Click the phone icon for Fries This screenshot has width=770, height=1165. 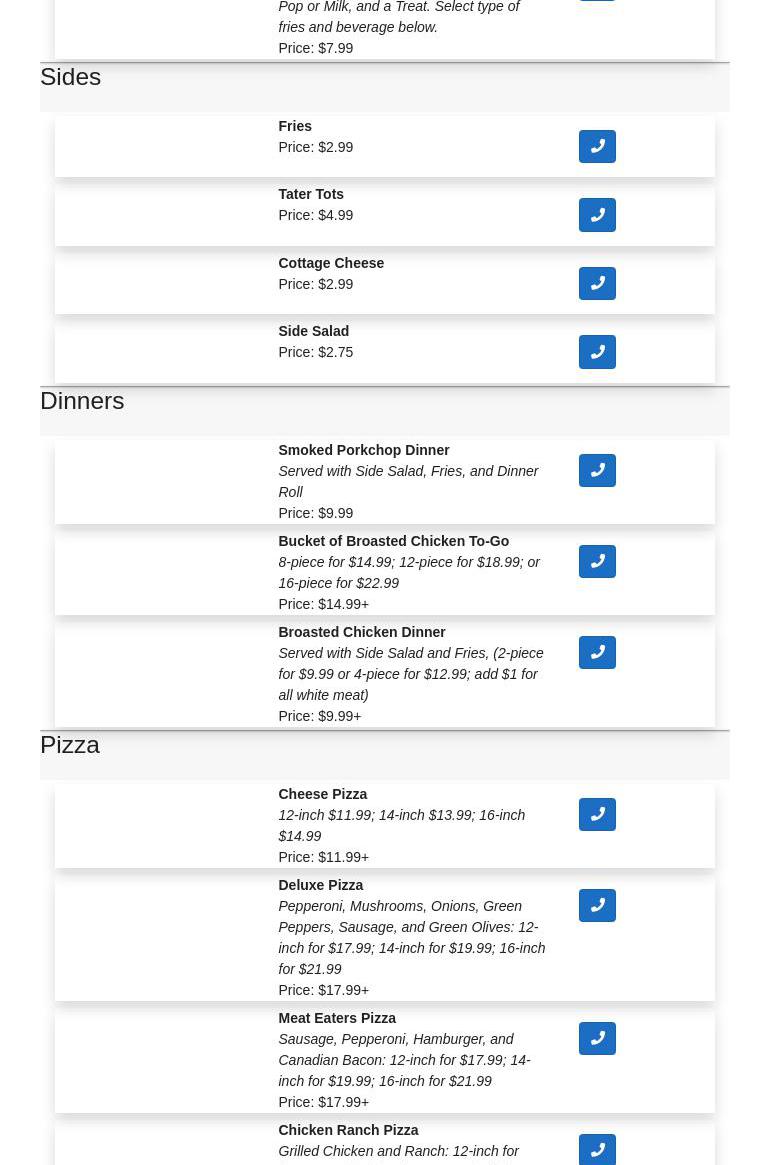[x=597, y=147]
